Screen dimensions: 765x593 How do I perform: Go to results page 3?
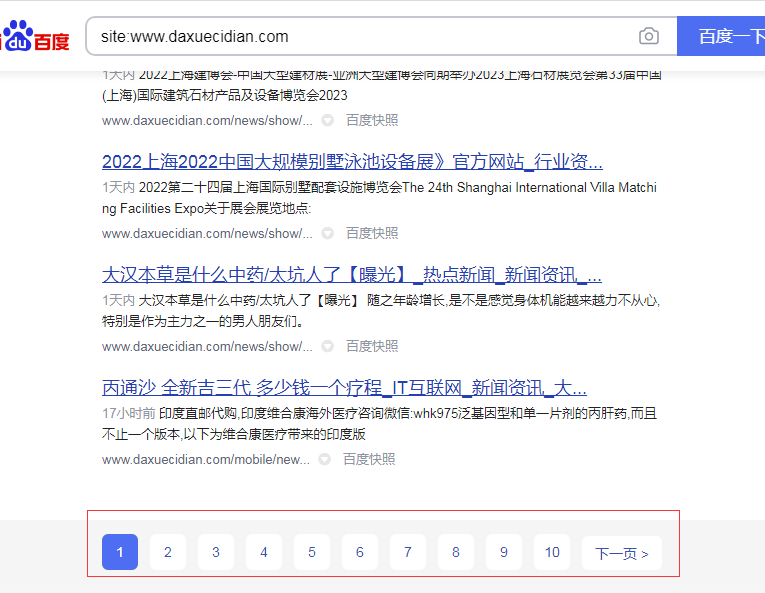(216, 552)
